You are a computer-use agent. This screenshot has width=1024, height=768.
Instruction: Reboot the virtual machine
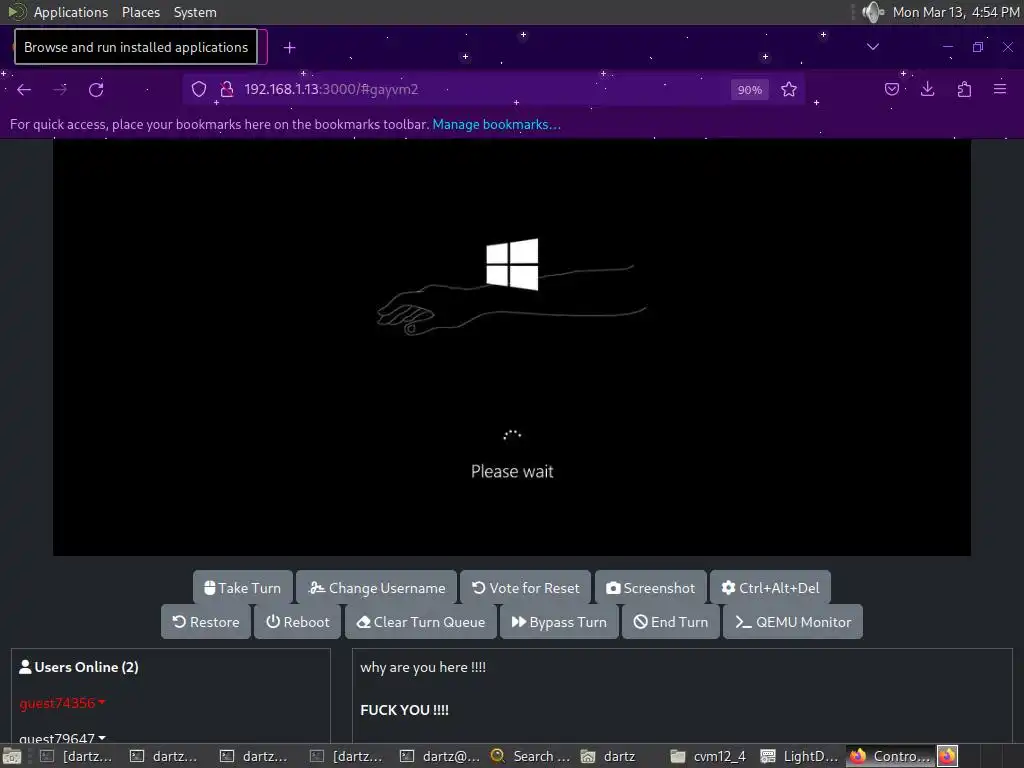[x=298, y=622]
